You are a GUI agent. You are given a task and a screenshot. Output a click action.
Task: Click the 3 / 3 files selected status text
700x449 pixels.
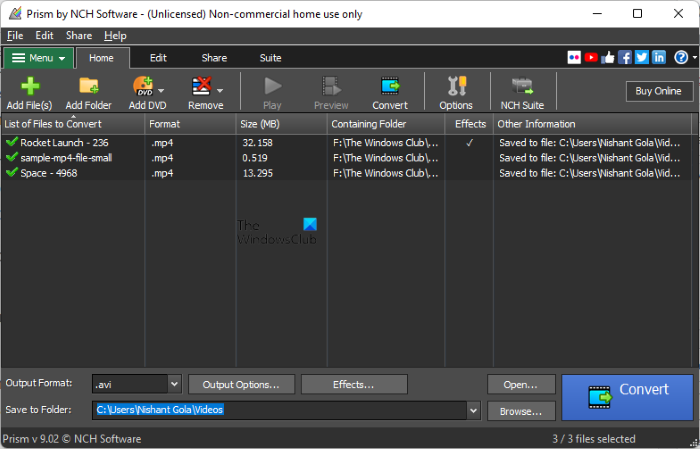[594, 439]
